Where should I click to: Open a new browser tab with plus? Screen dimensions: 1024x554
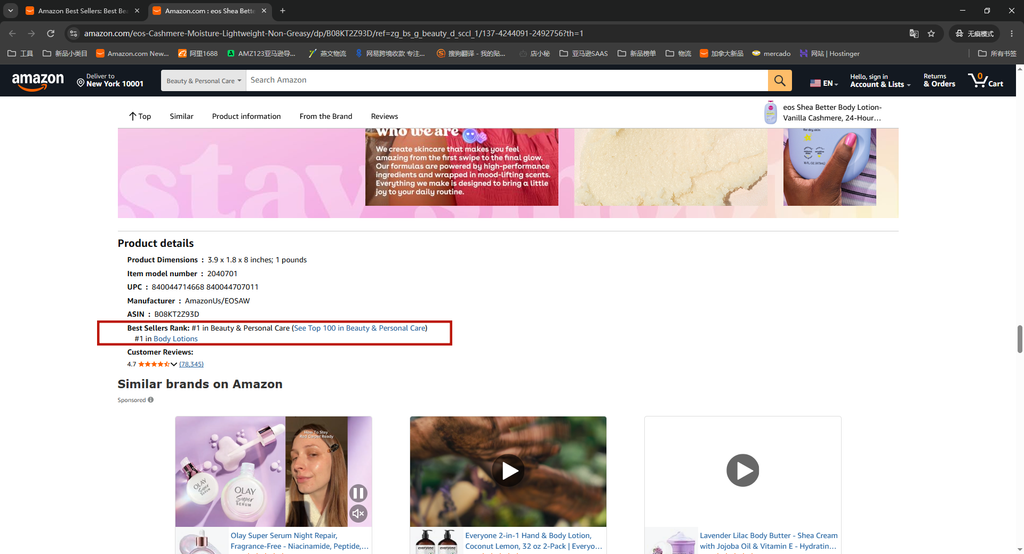(282, 10)
